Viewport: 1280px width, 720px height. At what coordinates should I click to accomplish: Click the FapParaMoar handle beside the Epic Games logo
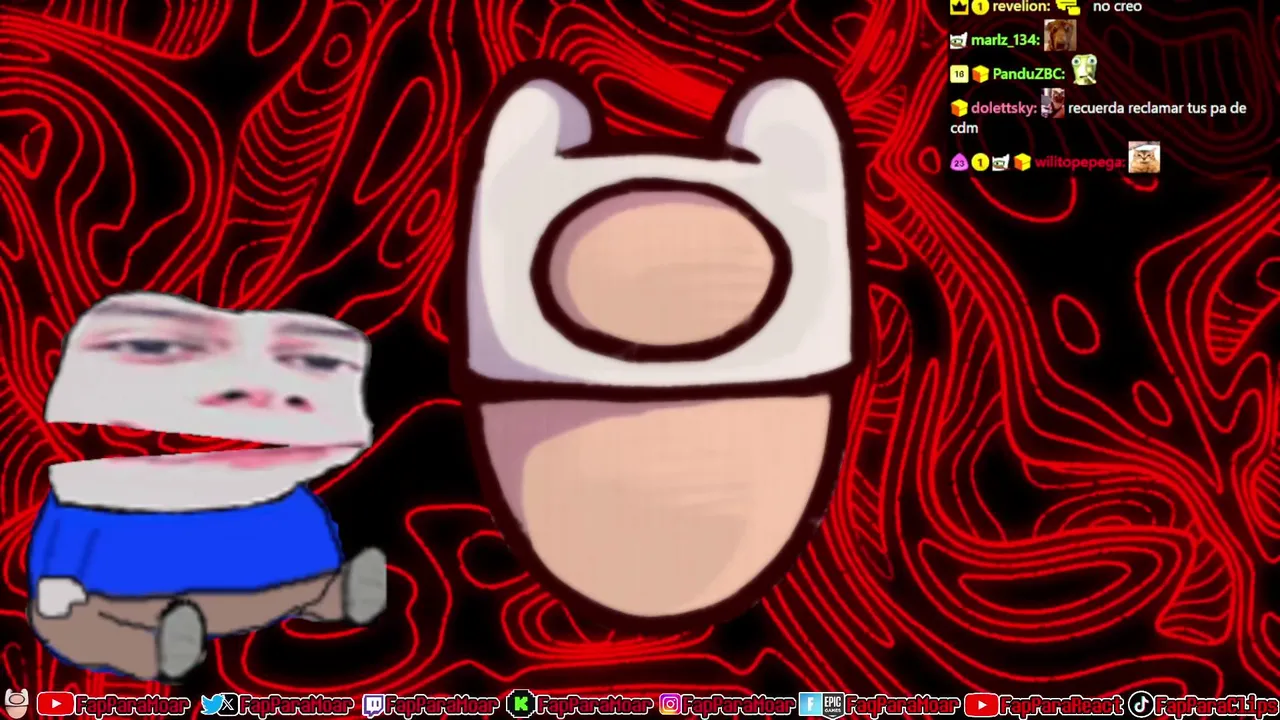pos(903,705)
